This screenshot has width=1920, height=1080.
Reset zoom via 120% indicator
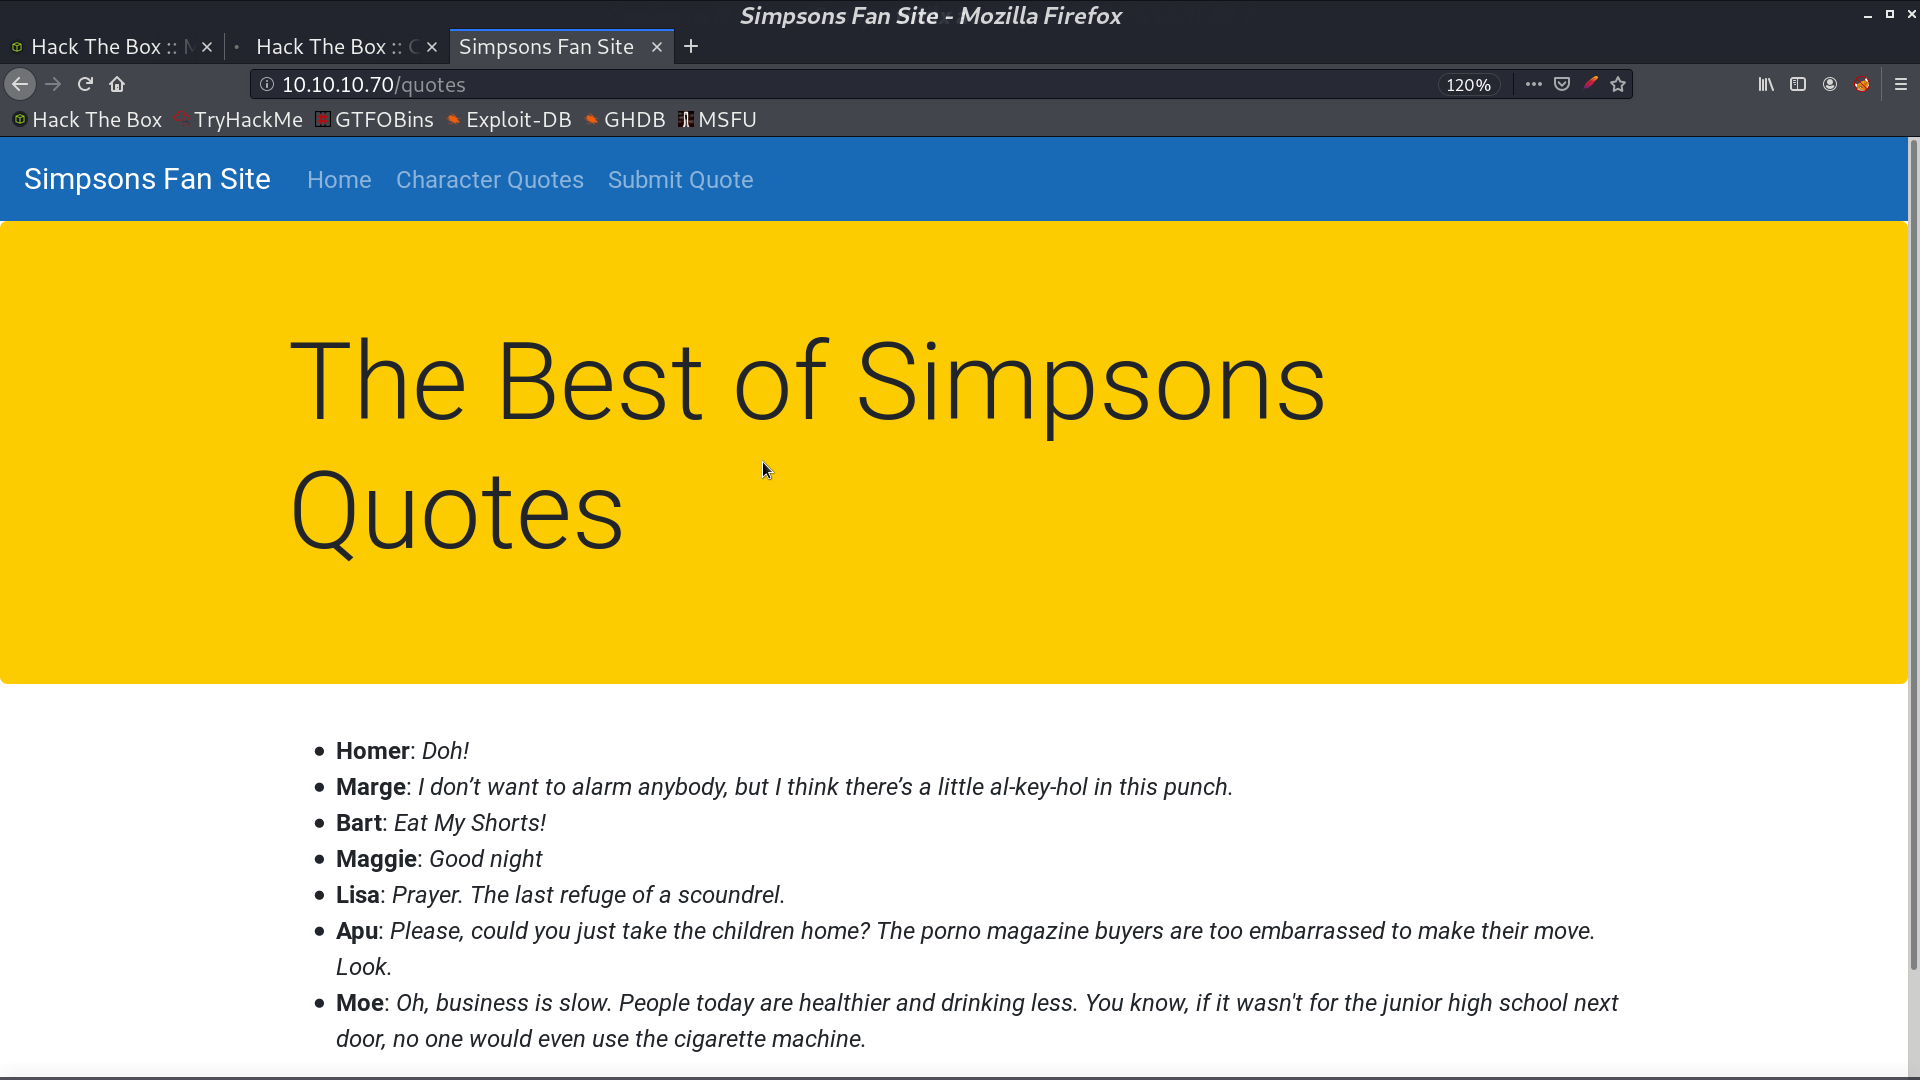(x=1468, y=85)
